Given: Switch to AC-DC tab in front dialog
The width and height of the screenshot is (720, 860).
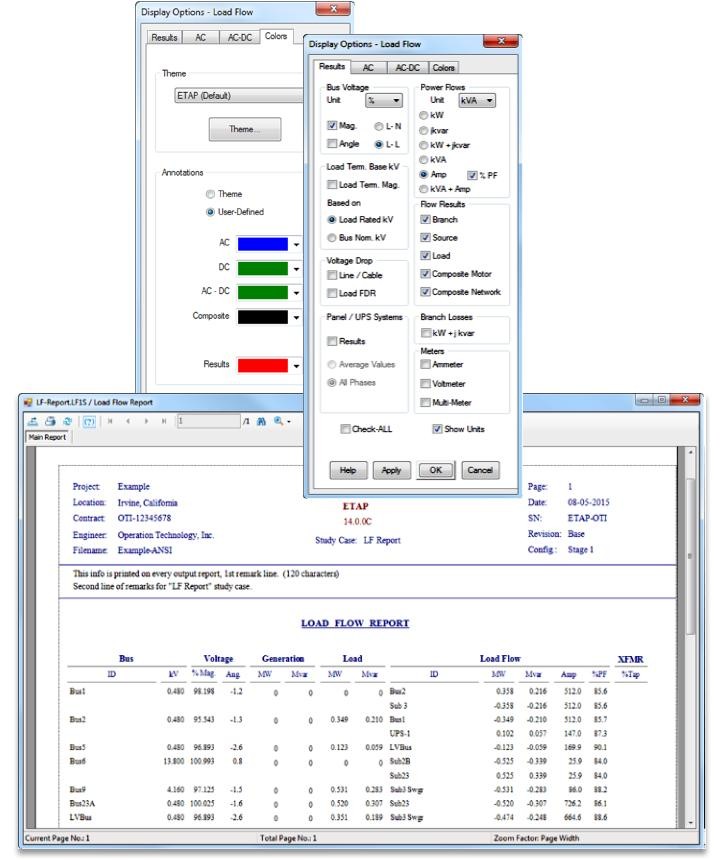Looking at the screenshot, I should coord(407,67).
